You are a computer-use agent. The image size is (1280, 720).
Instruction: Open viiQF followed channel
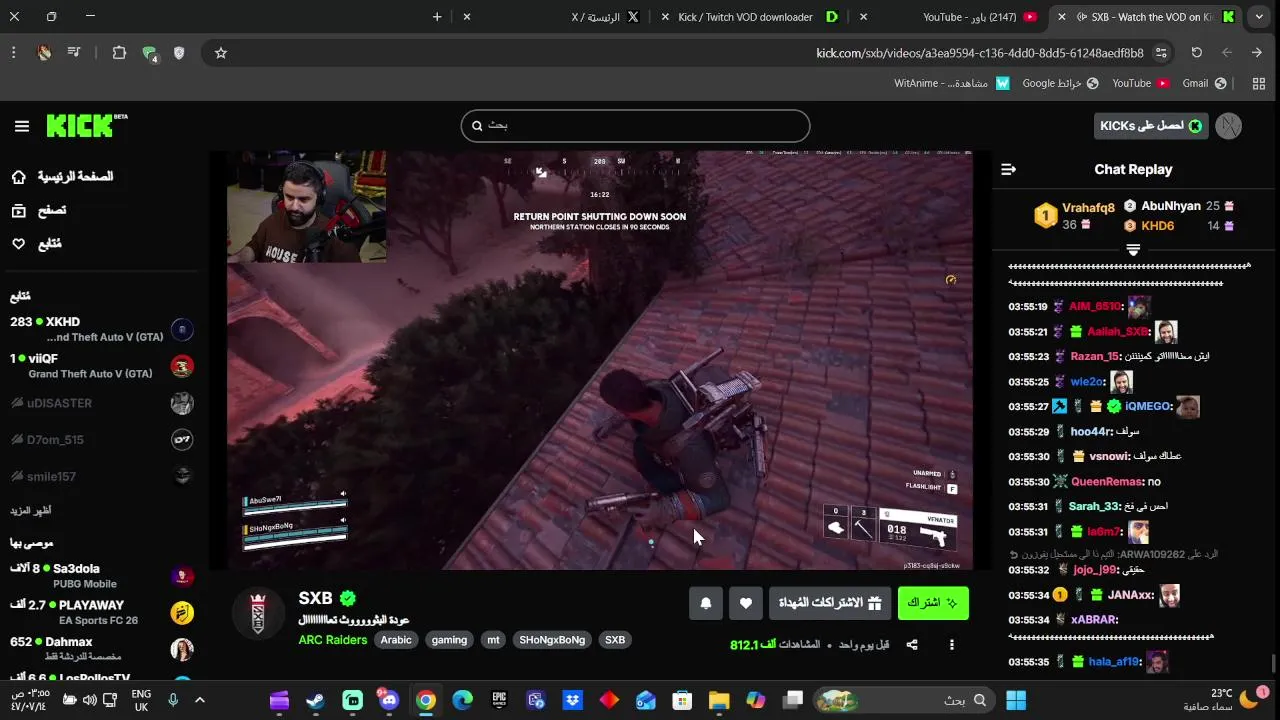click(100, 366)
